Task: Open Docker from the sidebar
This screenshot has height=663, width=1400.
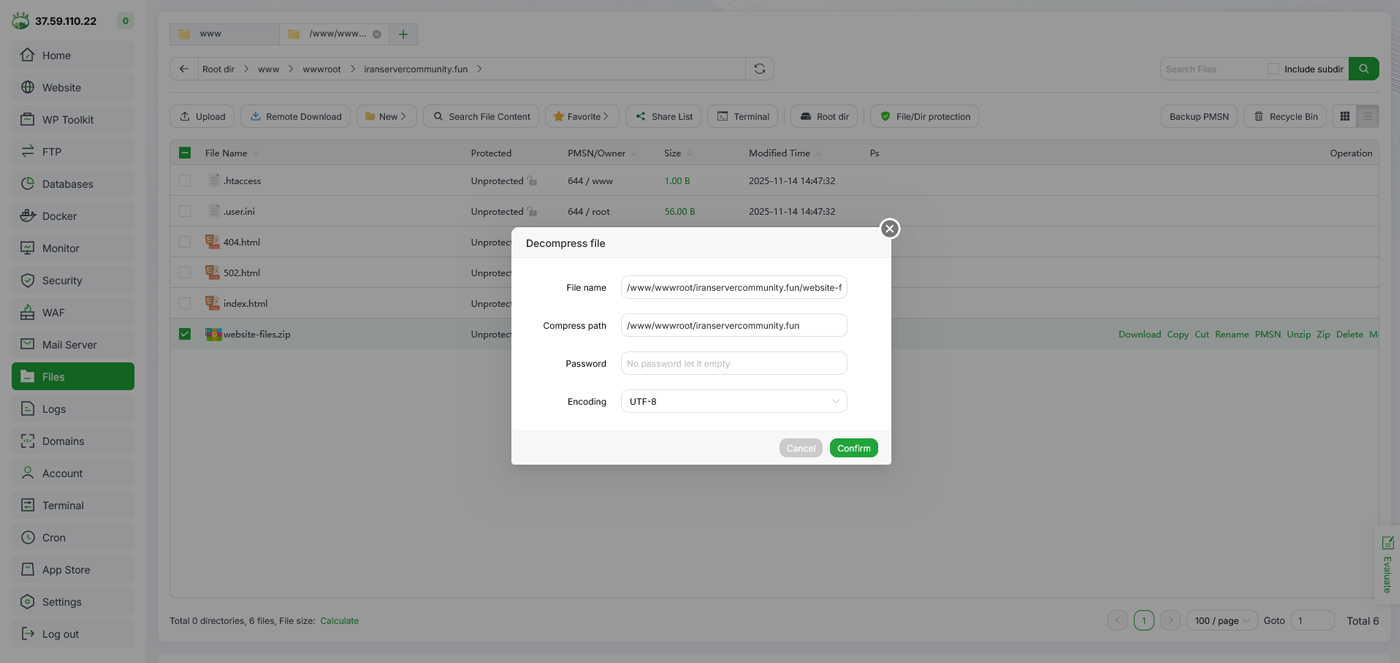Action: [59, 216]
